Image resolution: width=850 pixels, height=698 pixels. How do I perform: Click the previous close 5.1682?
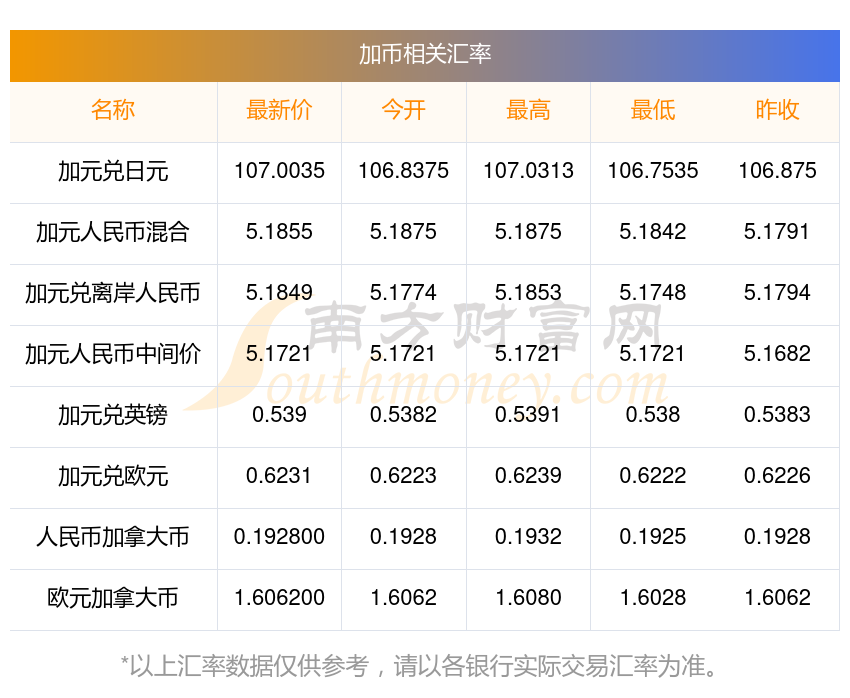click(777, 354)
